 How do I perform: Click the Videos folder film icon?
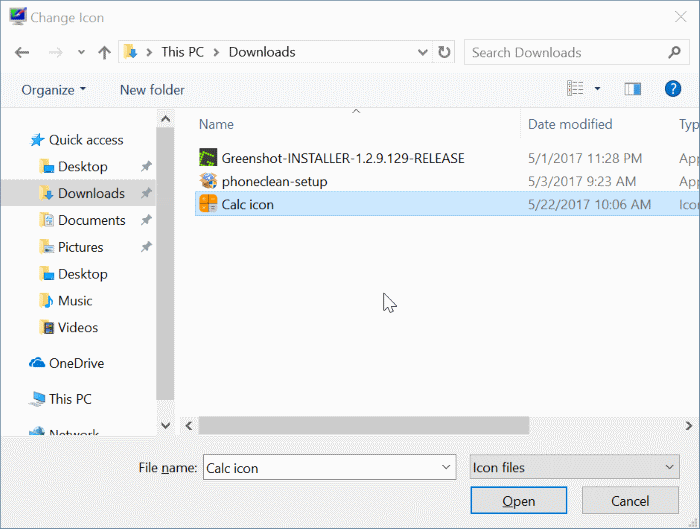(x=46, y=327)
